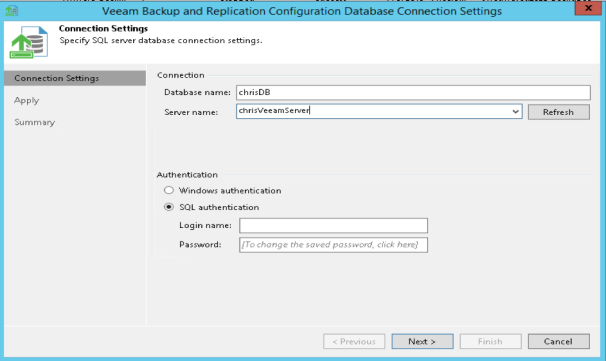Click the Veeam title bar app icon

point(11,11)
